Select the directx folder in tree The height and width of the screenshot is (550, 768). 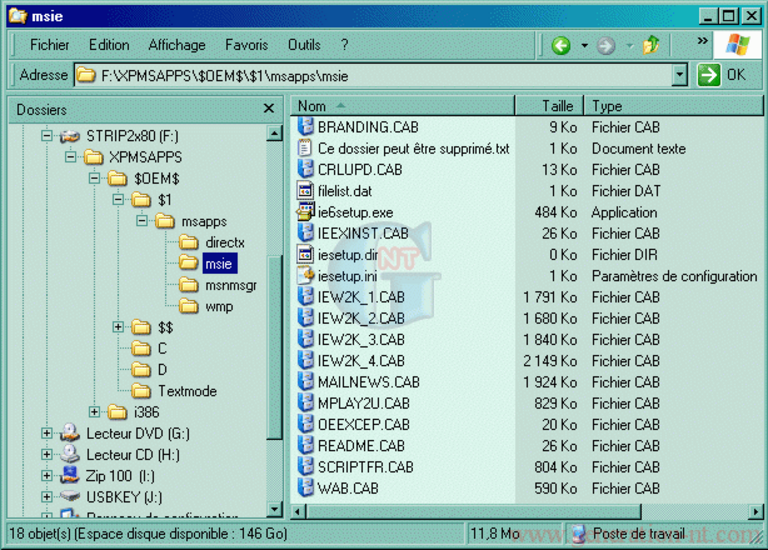[225, 242]
